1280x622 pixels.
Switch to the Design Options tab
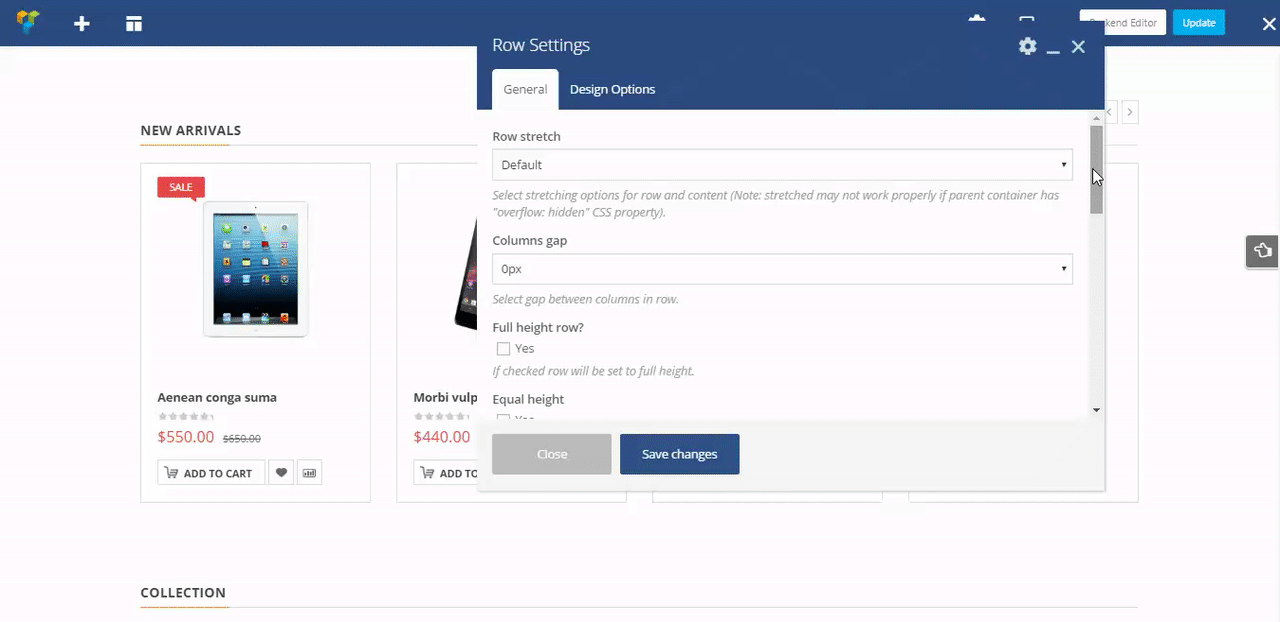(612, 89)
